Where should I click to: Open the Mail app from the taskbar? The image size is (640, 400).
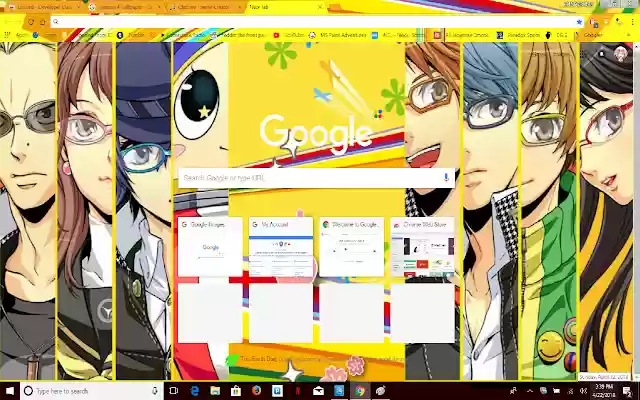[318, 391]
